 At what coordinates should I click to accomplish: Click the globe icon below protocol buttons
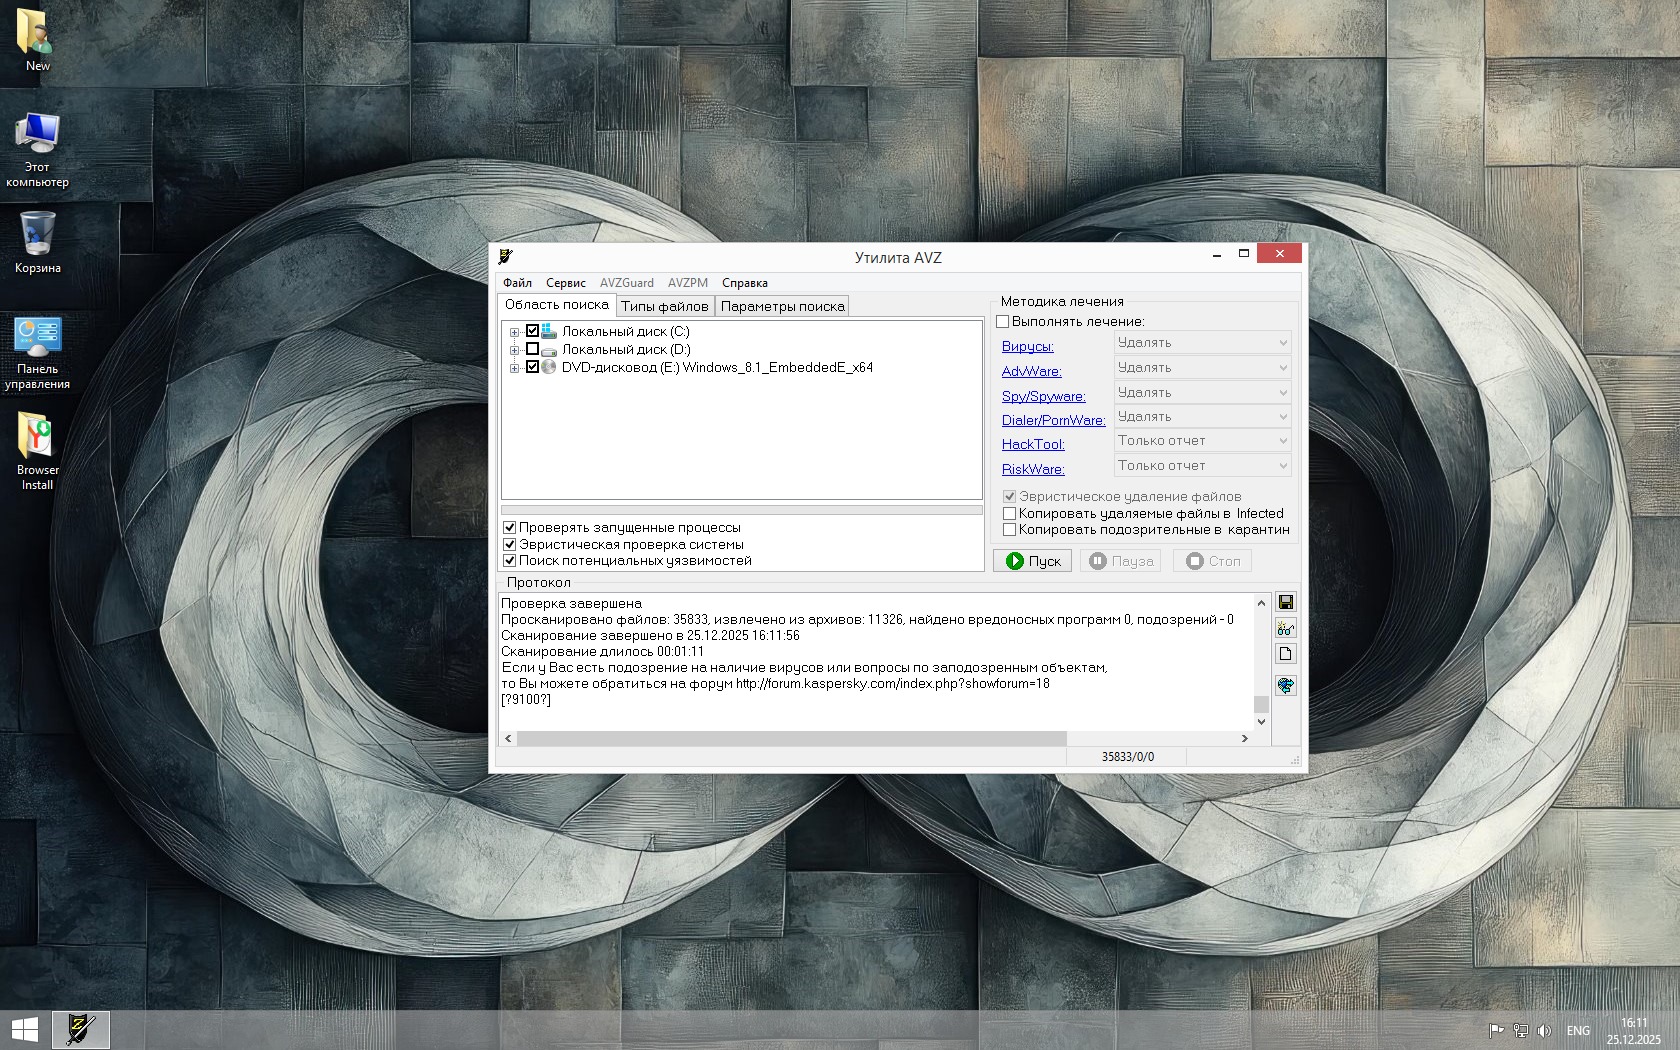point(1286,685)
